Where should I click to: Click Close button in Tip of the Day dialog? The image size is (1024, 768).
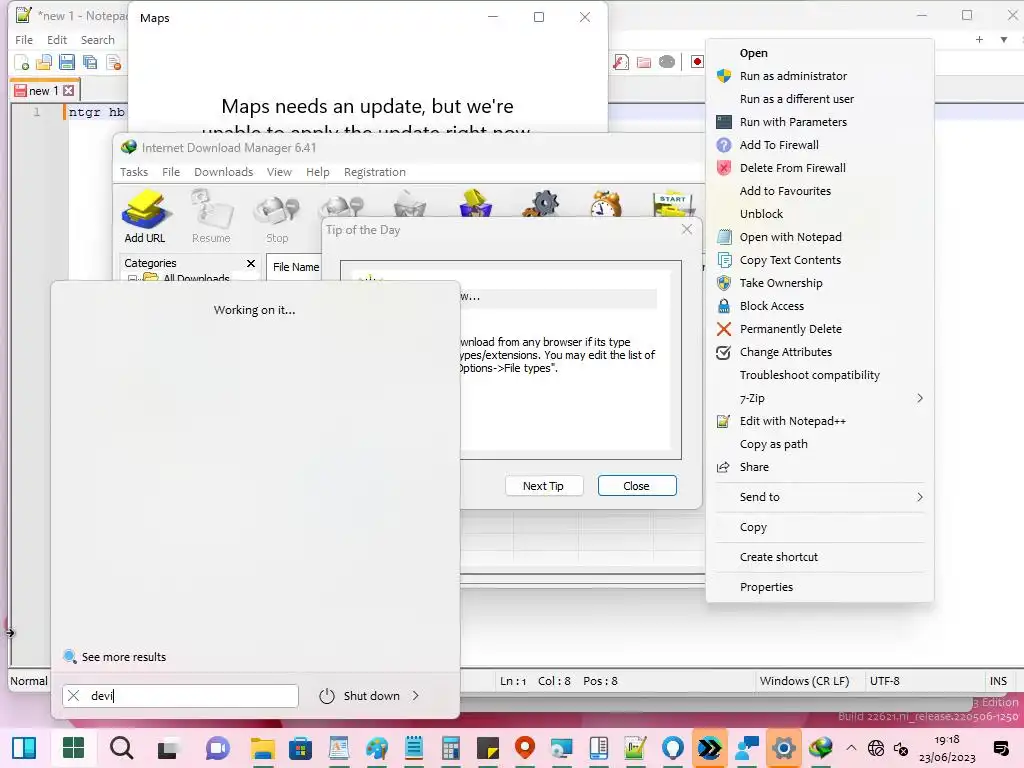[x=637, y=486]
